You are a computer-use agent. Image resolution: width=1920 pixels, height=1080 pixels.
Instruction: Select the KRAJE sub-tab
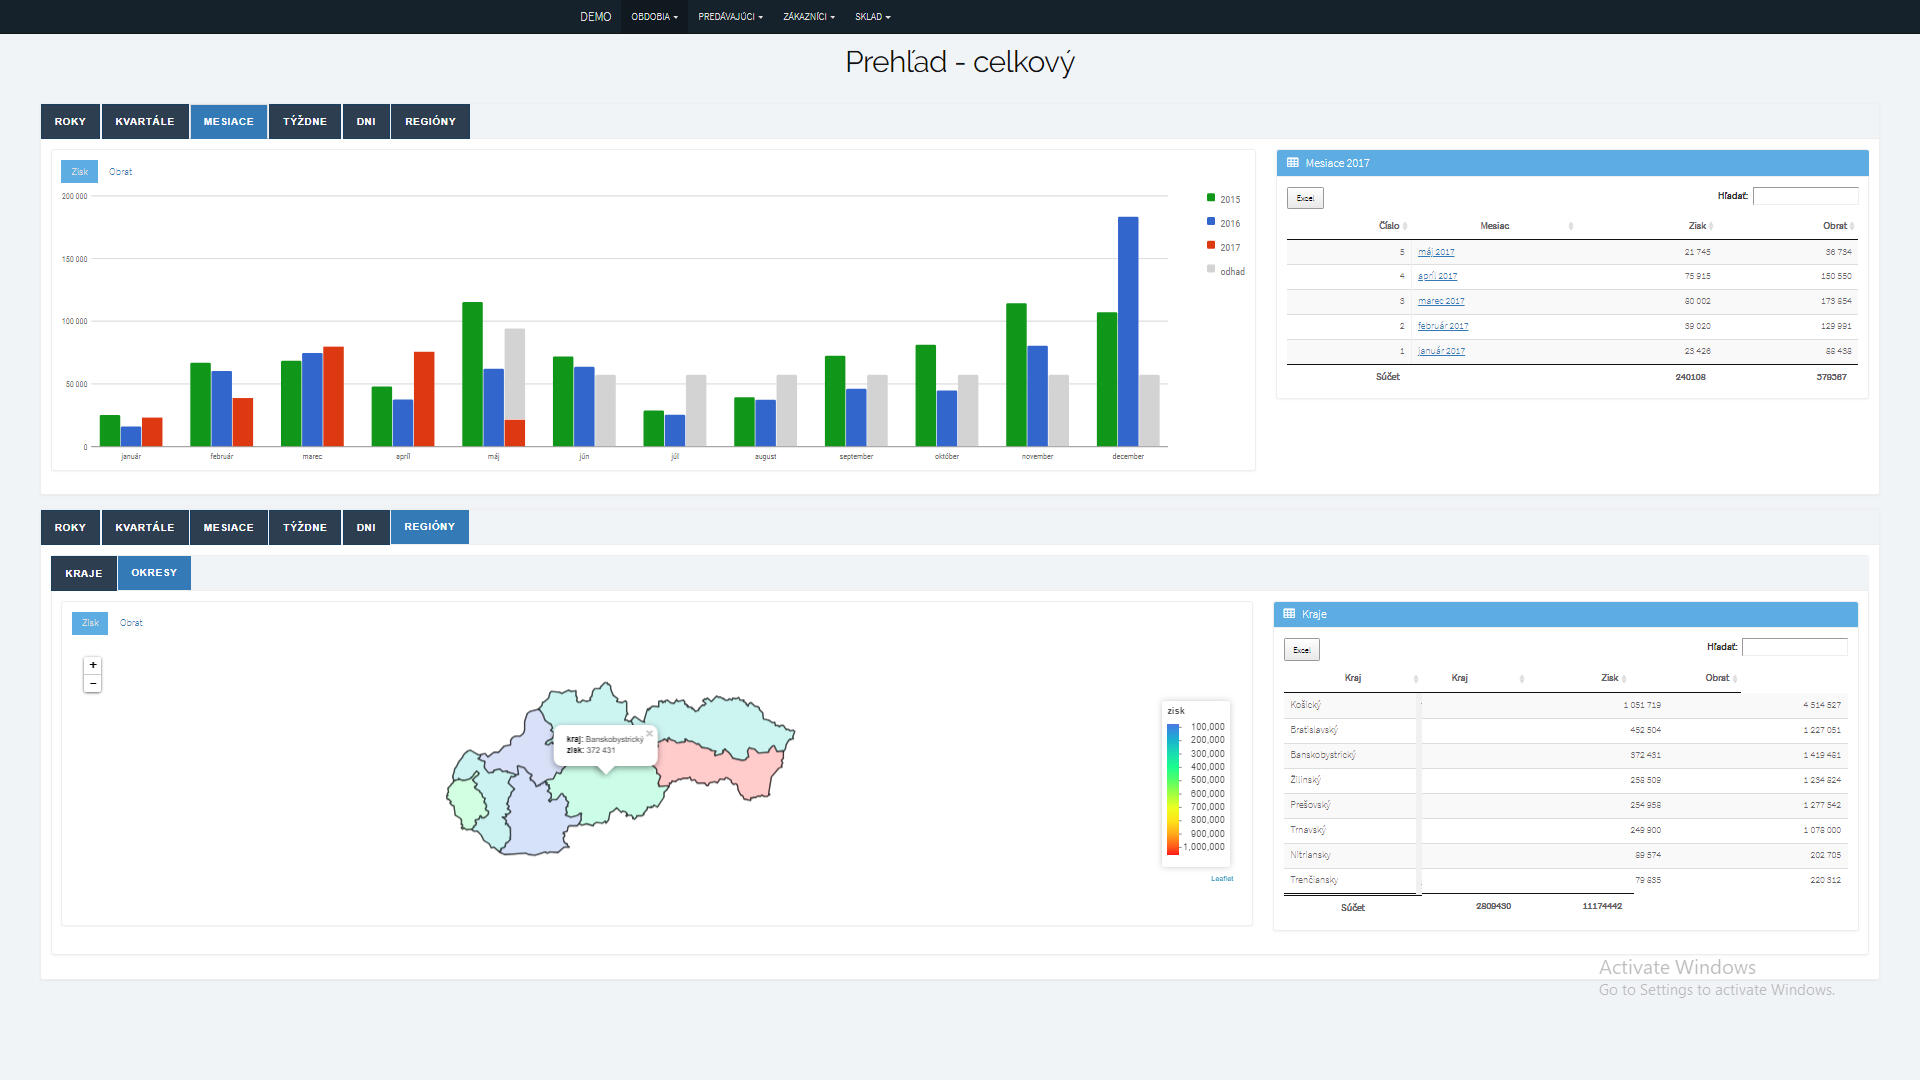[84, 574]
